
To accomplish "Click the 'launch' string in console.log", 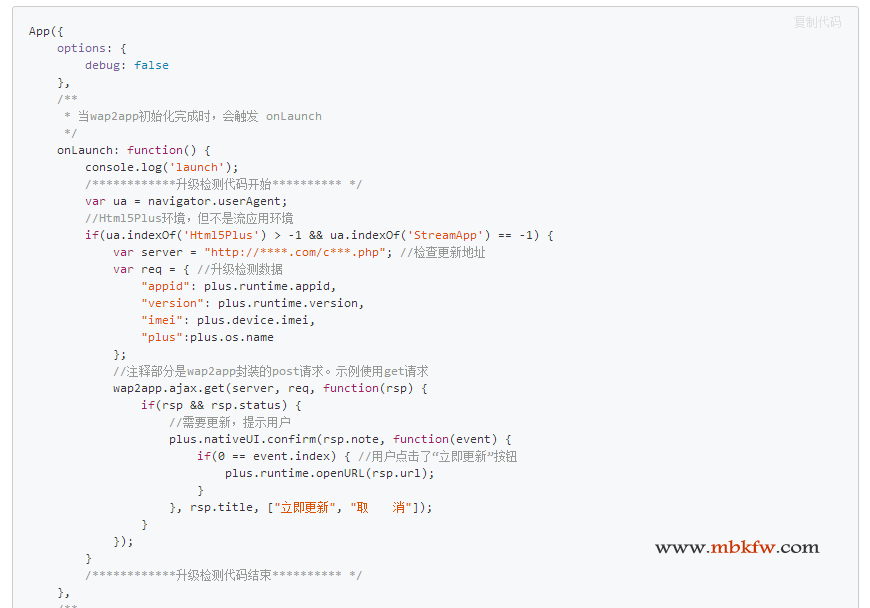I will point(201,167).
